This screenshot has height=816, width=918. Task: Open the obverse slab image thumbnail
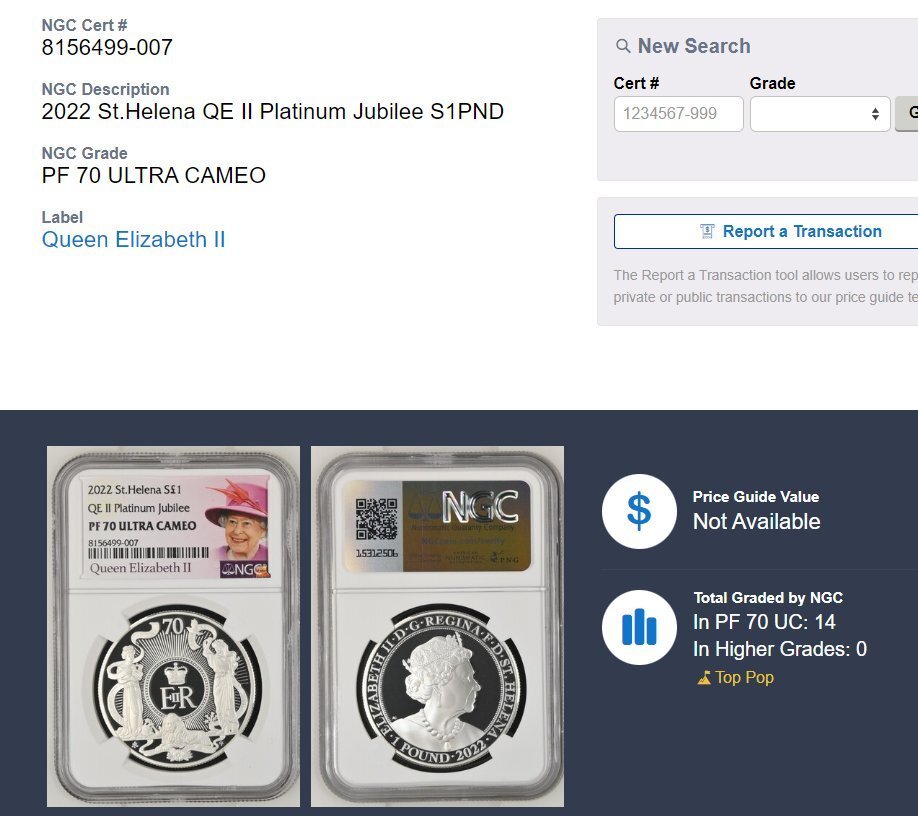(173, 626)
